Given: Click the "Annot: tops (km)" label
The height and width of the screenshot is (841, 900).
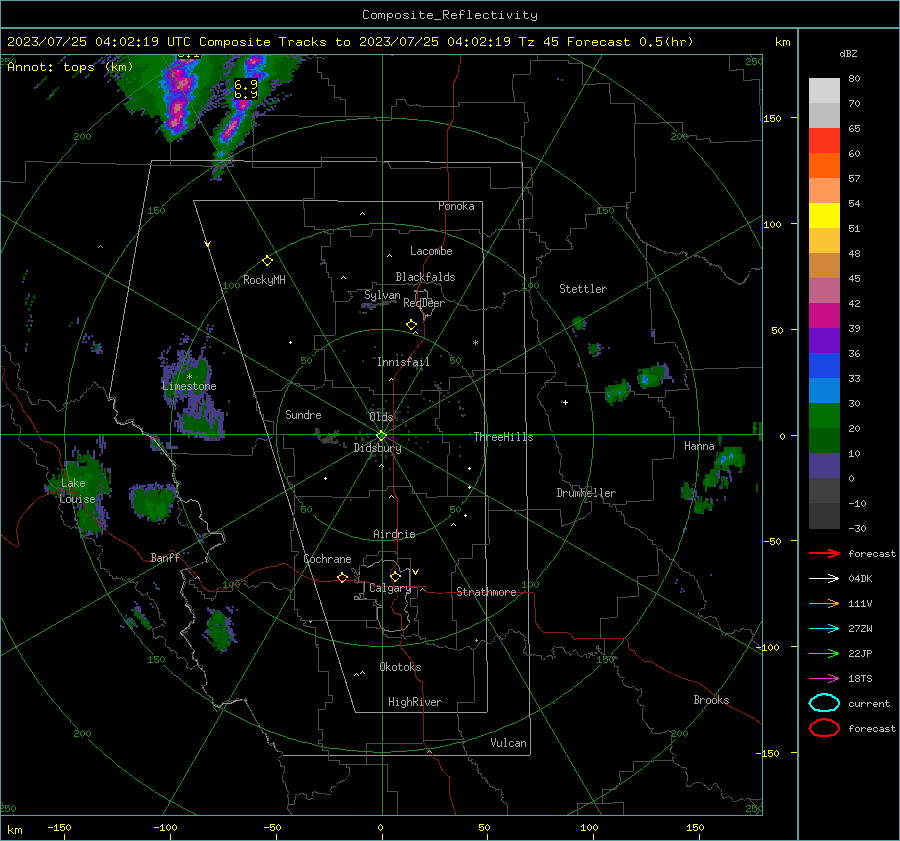Looking at the screenshot, I should point(70,67).
